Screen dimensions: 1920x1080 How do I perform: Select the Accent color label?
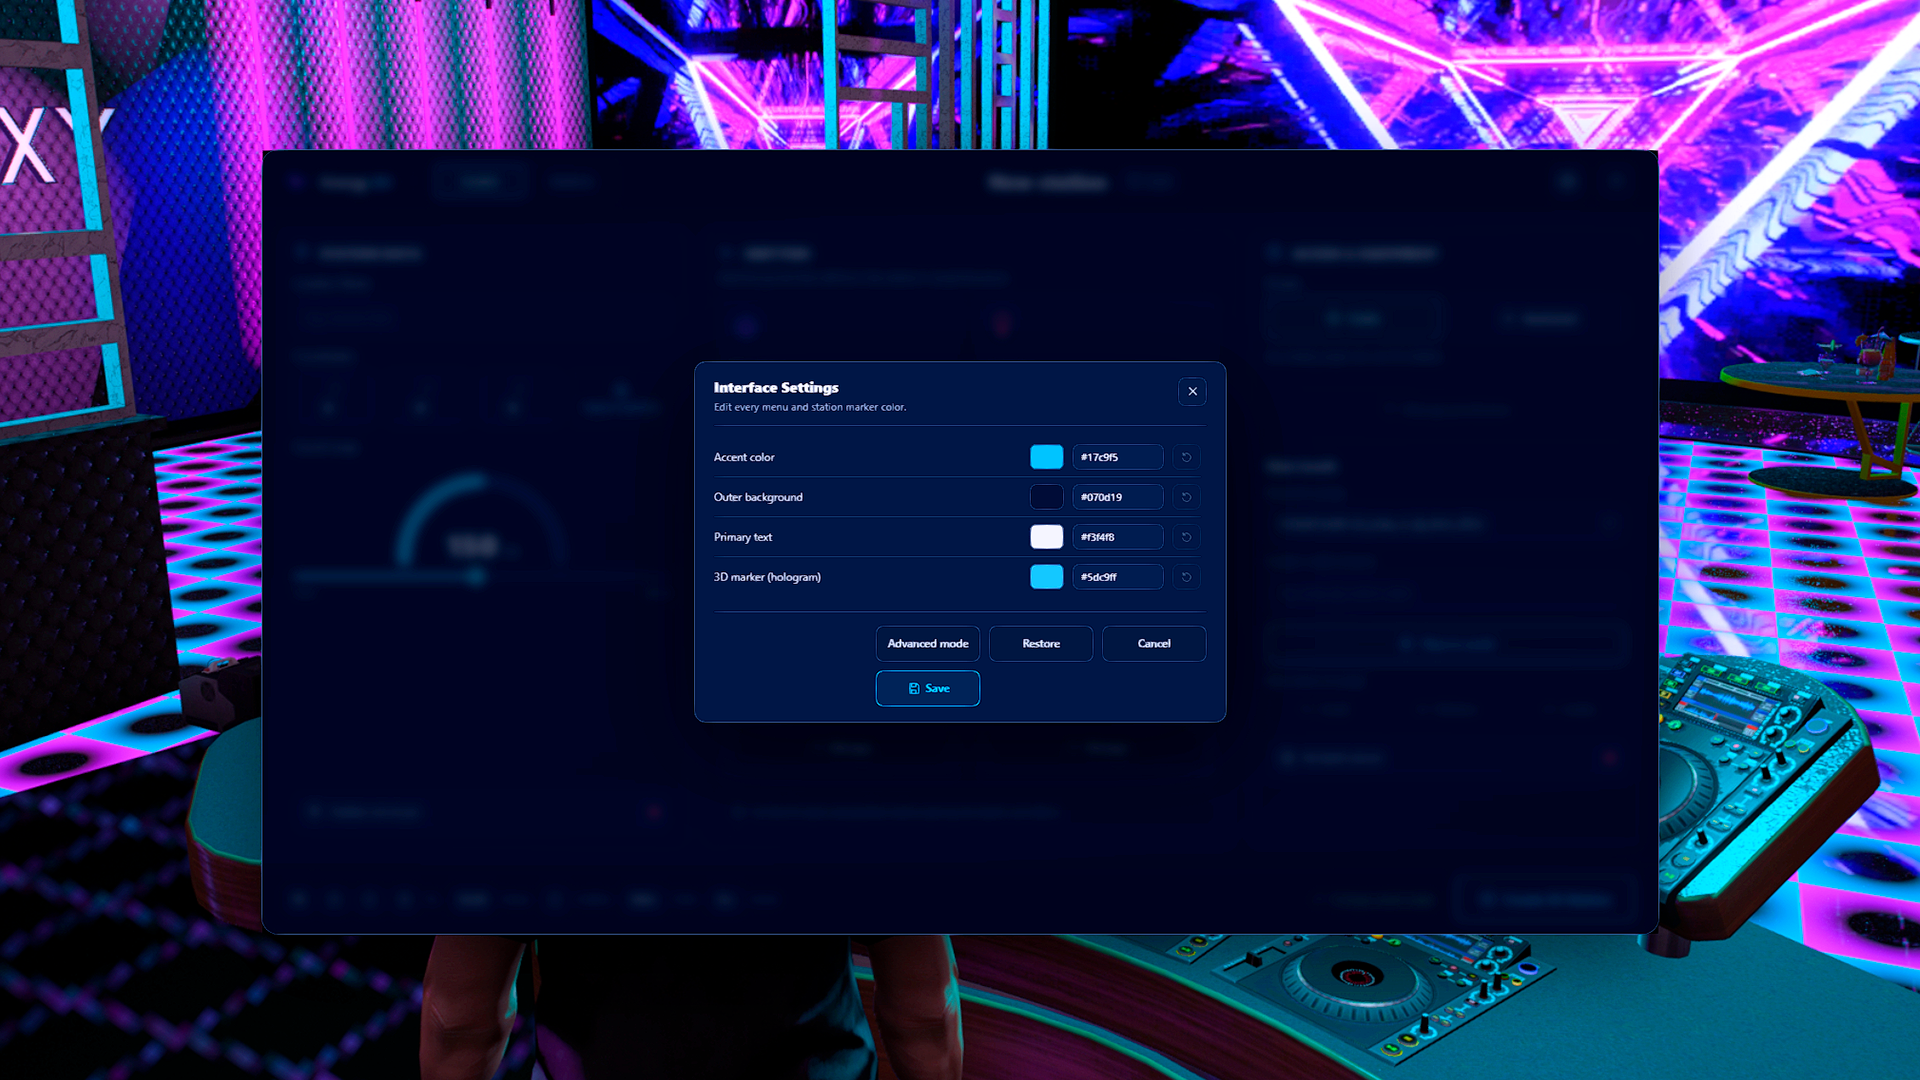click(x=744, y=457)
